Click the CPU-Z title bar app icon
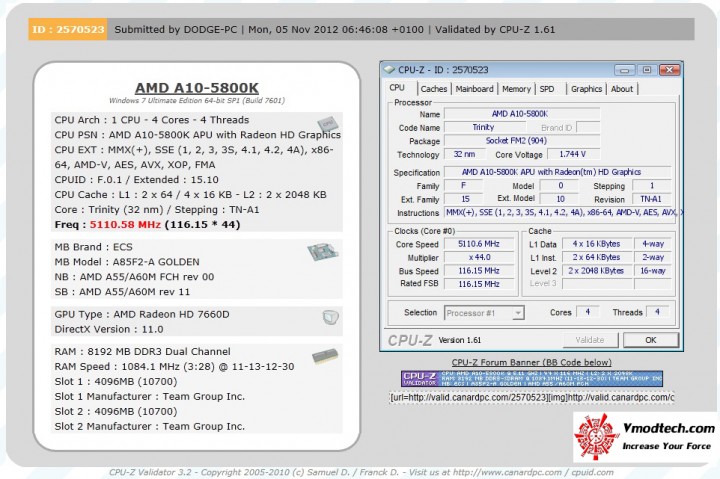The image size is (720, 479). [389, 70]
